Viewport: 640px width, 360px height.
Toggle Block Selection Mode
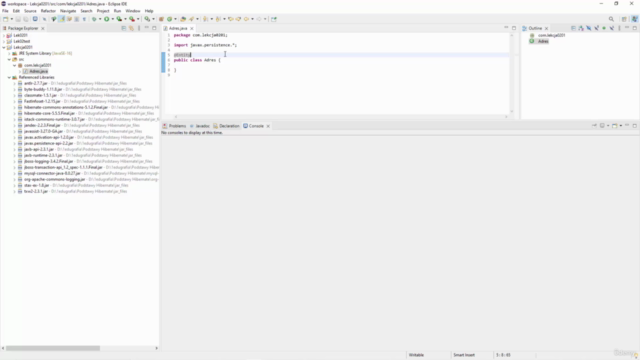pyautogui.click(x=76, y=19)
